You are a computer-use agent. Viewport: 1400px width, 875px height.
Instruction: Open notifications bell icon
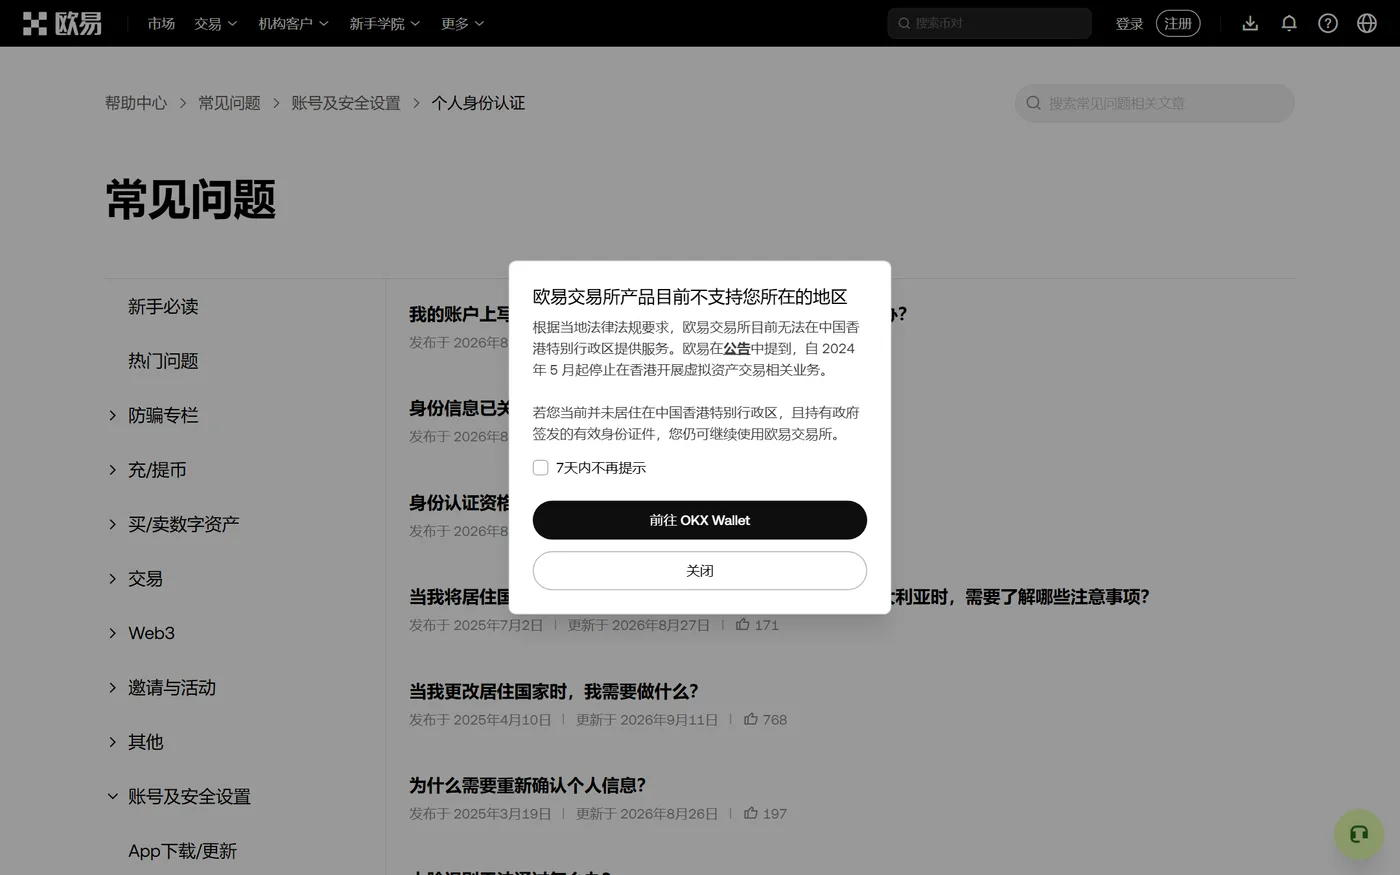click(1289, 23)
